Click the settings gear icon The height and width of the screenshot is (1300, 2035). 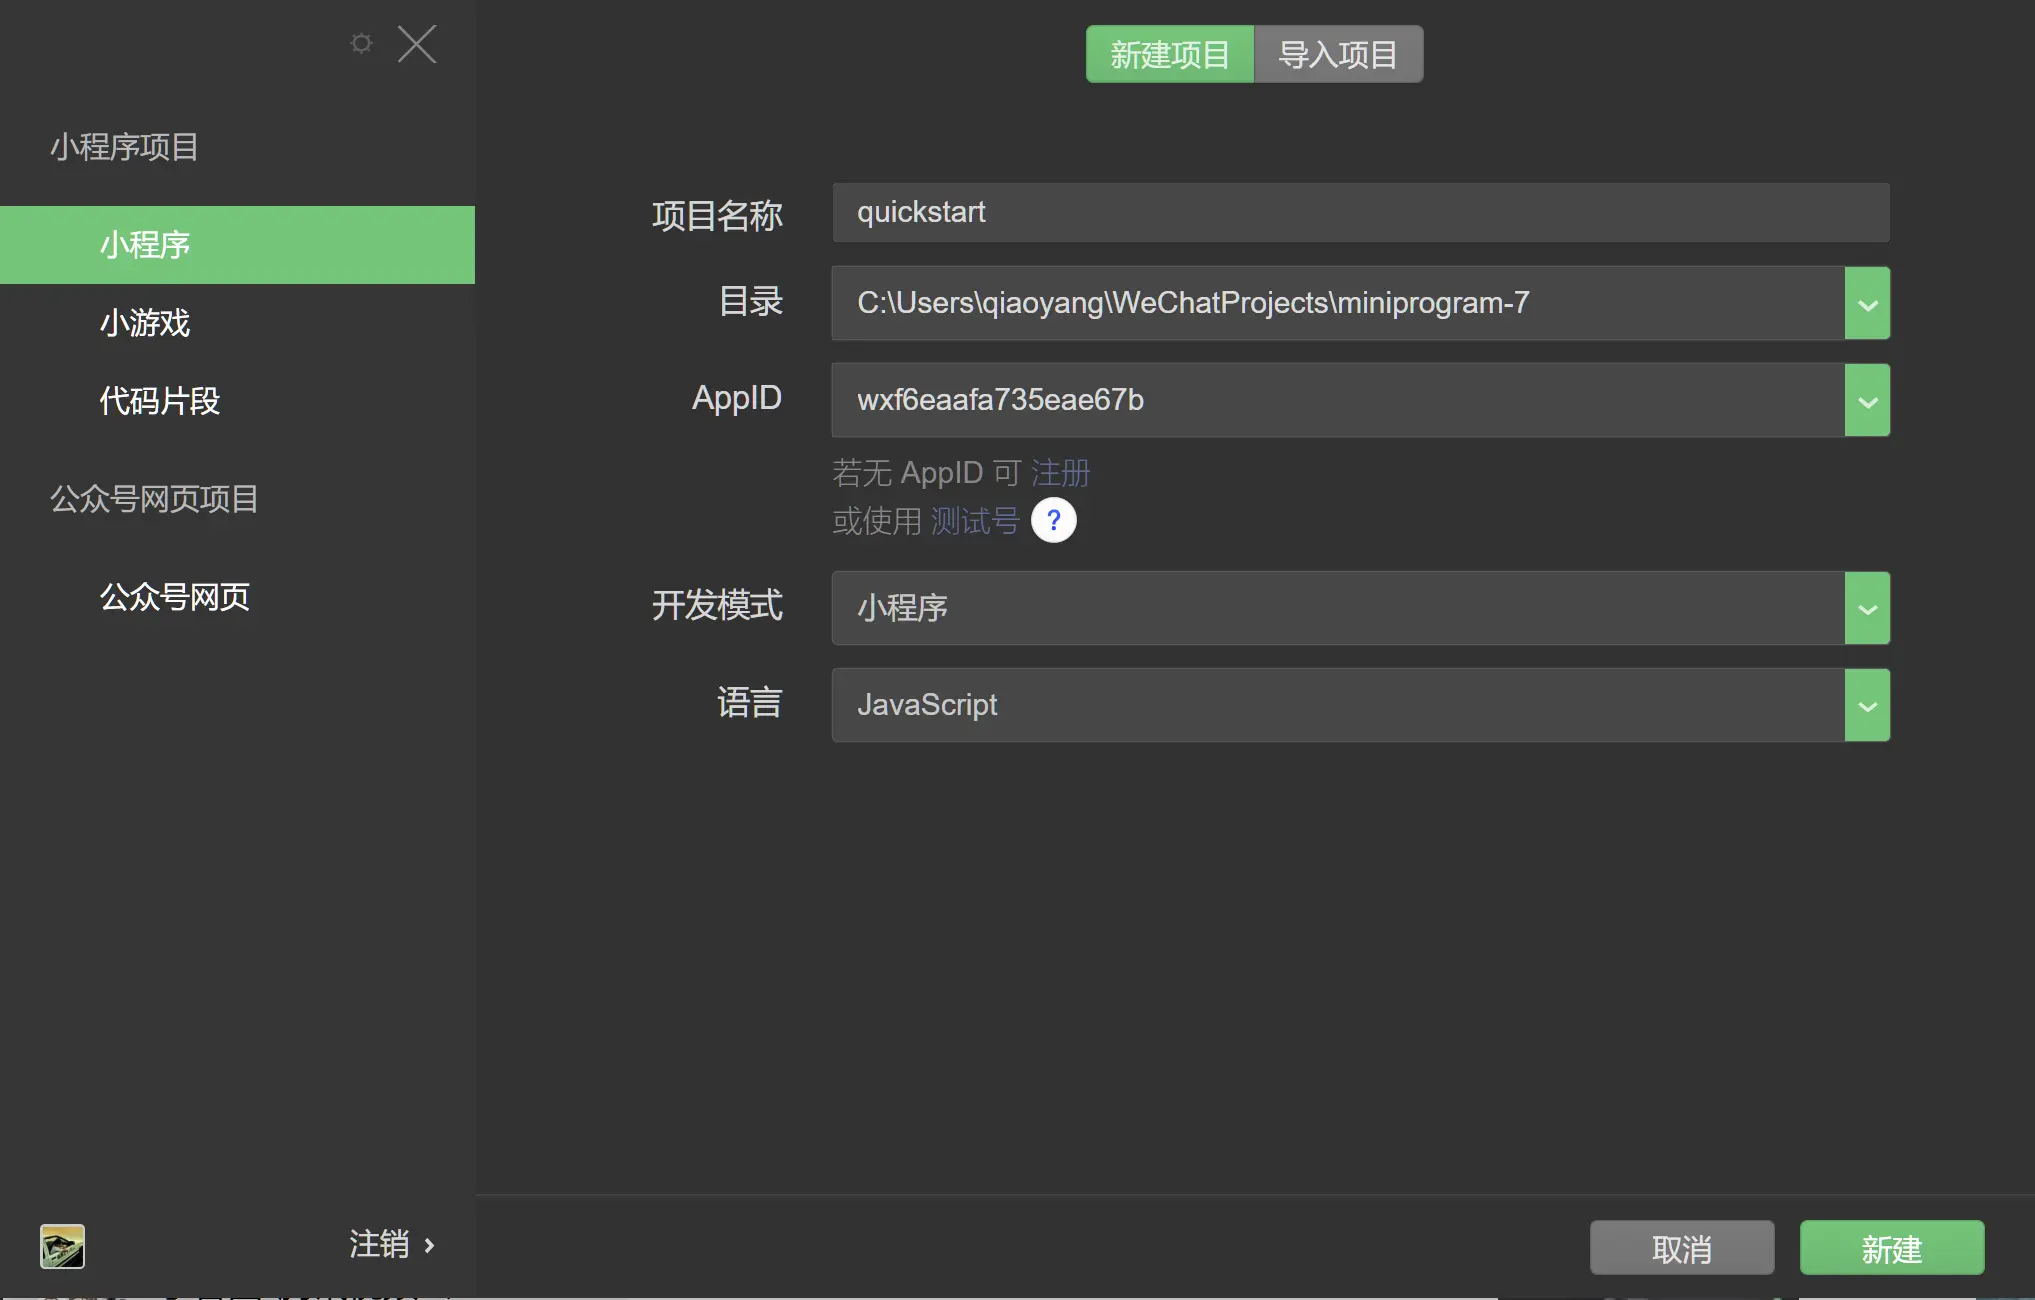pos(361,43)
